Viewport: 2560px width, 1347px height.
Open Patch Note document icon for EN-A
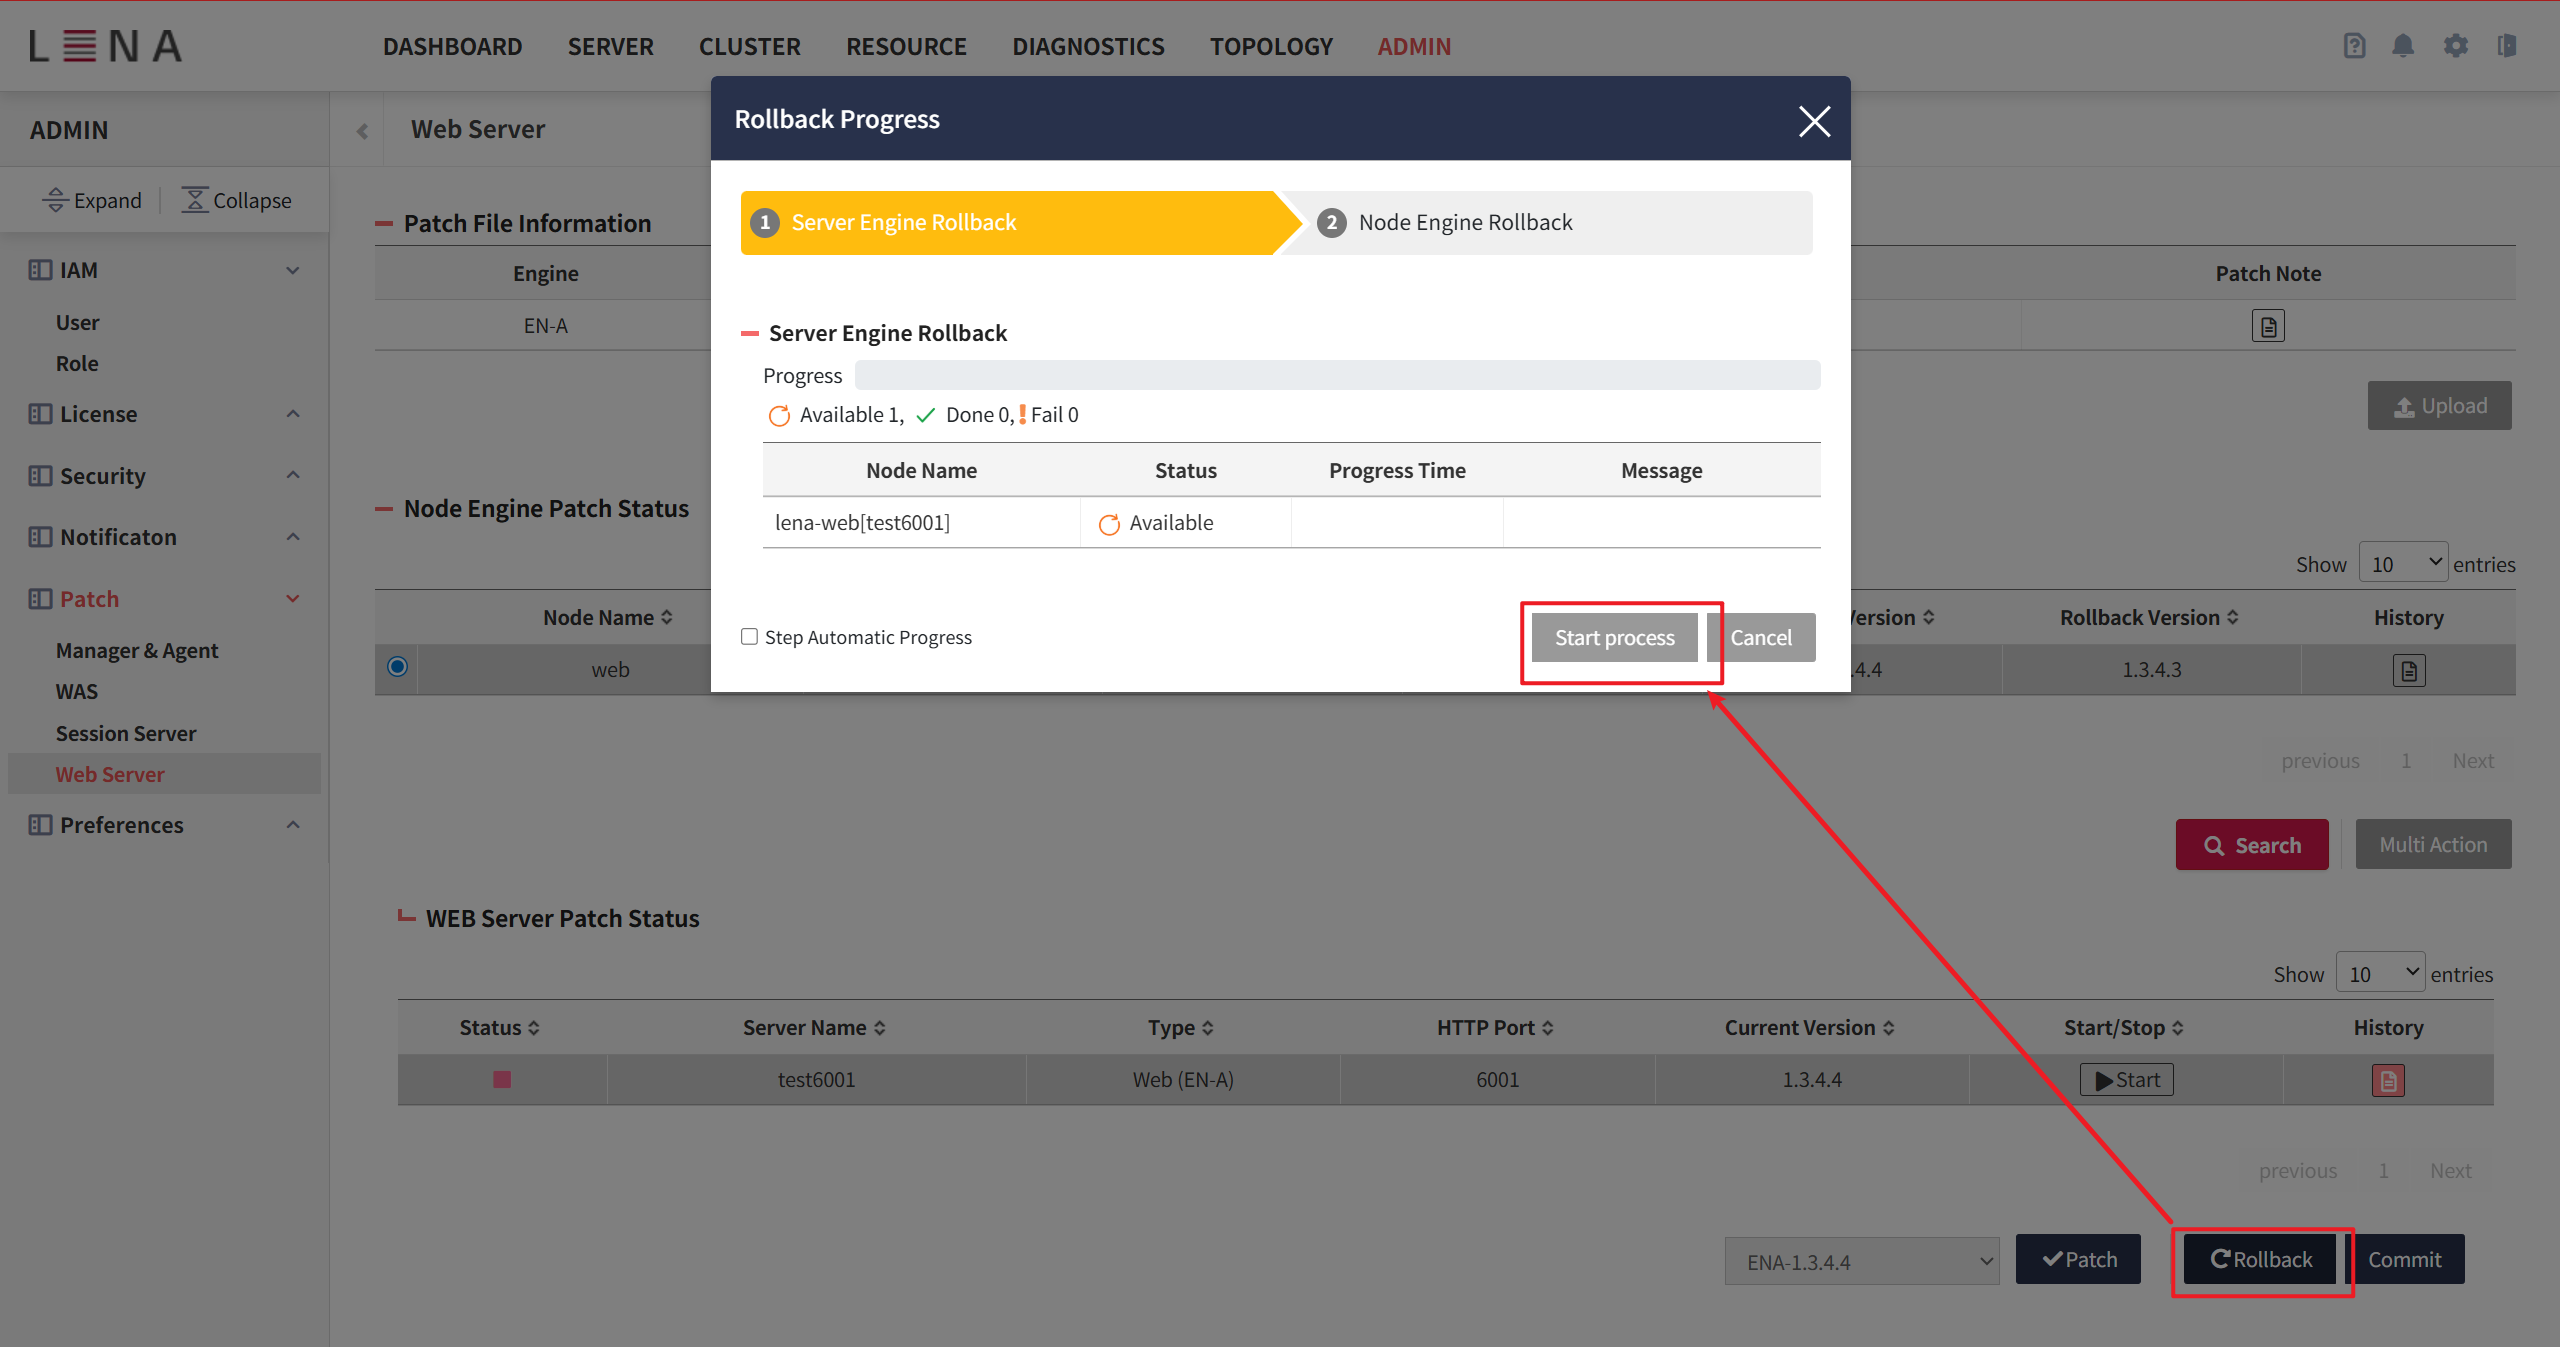2268,326
